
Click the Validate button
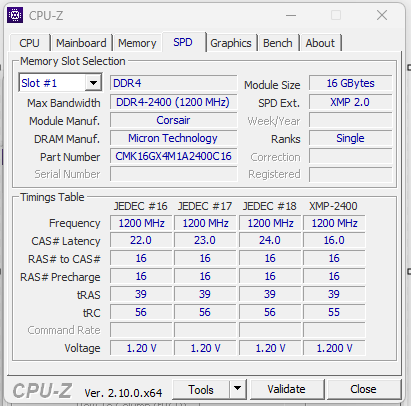coord(286,389)
